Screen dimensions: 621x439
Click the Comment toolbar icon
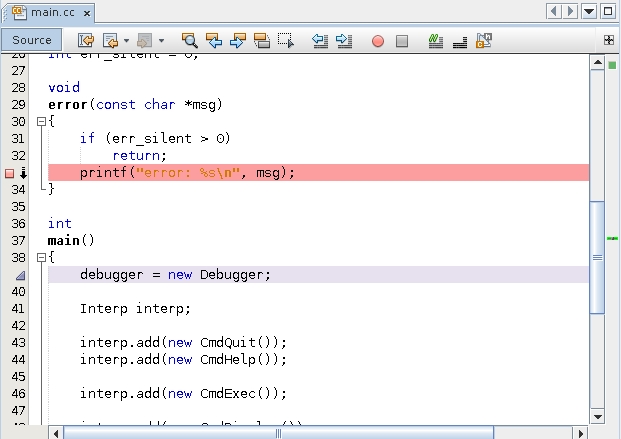click(x=460, y=40)
